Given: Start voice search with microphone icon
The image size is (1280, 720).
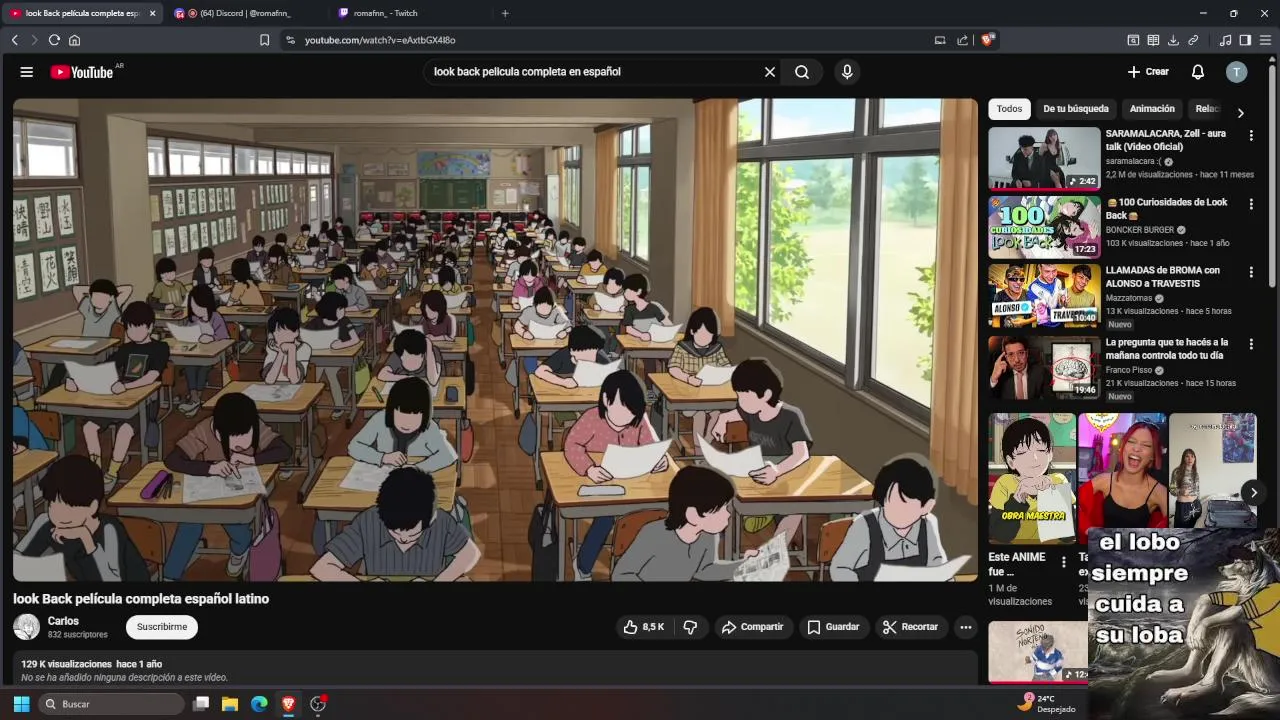Looking at the screenshot, I should (847, 72).
